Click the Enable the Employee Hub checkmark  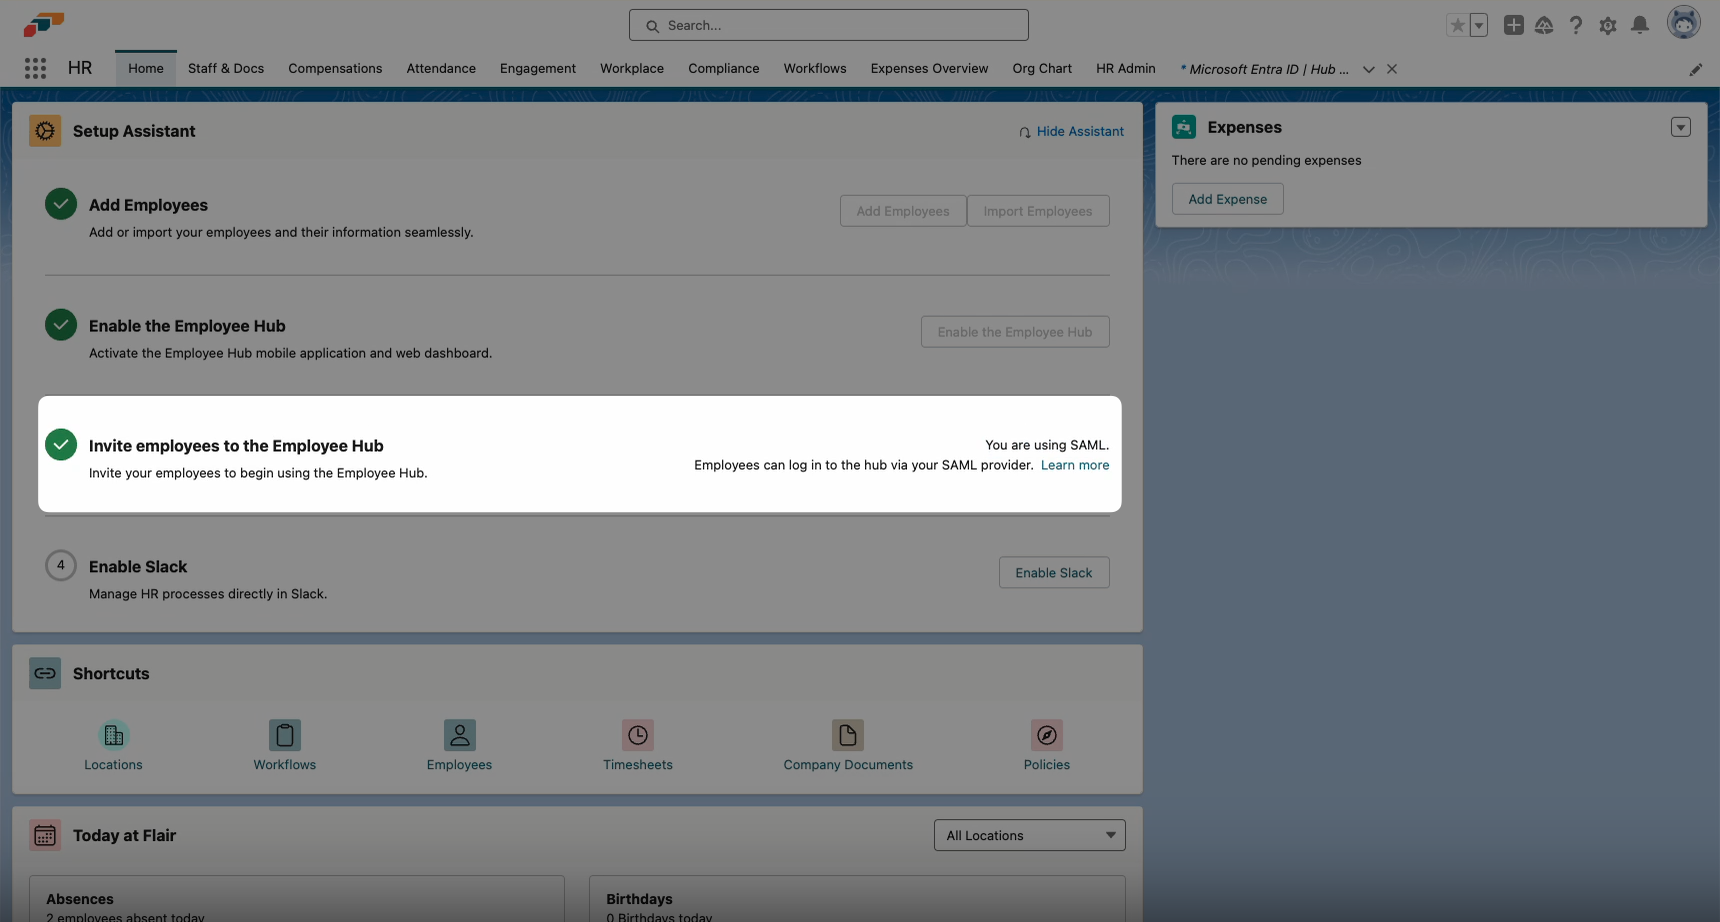pyautogui.click(x=61, y=325)
